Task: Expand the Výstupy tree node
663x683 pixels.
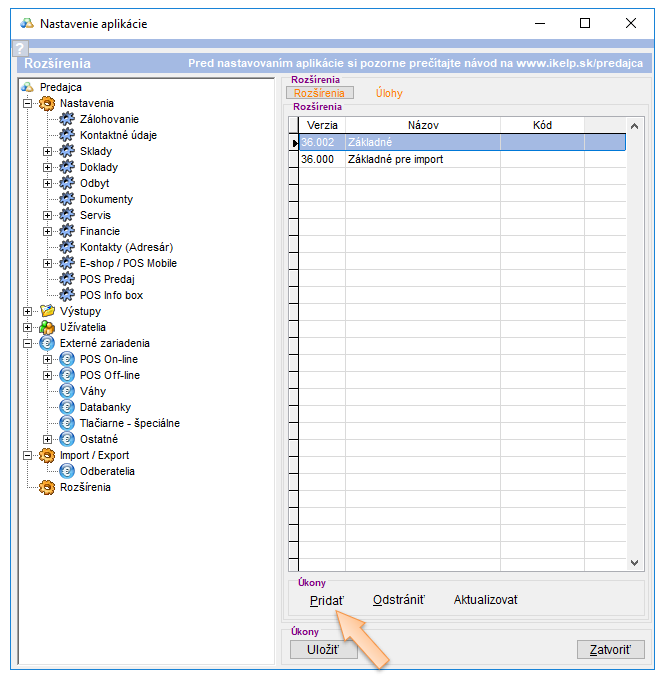Action: [27, 311]
